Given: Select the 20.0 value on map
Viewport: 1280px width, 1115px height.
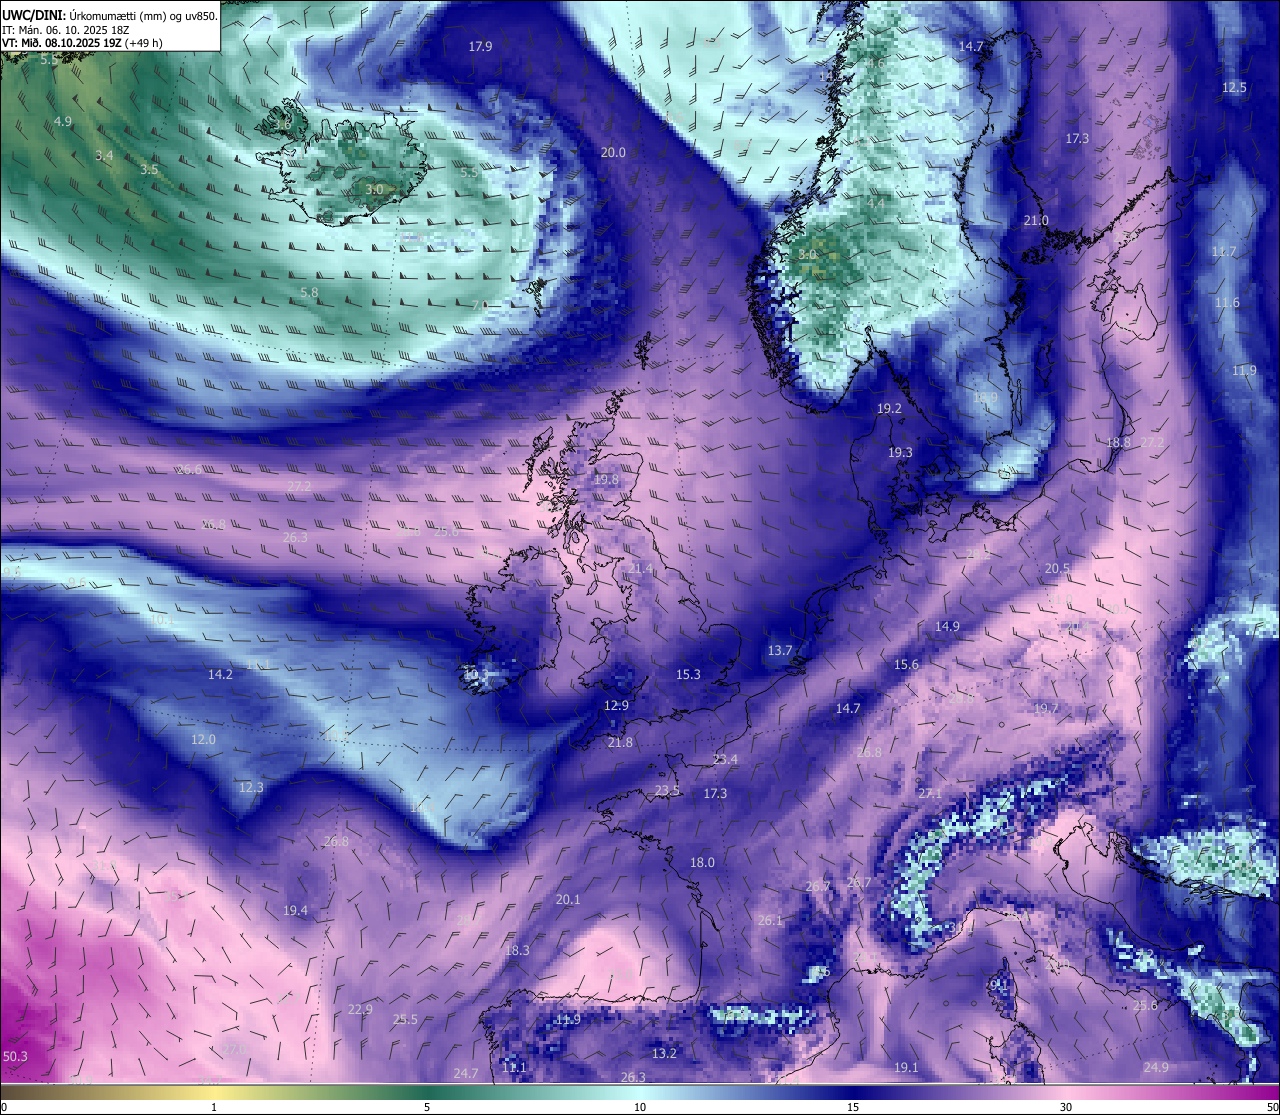Looking at the screenshot, I should pyautogui.click(x=613, y=152).
